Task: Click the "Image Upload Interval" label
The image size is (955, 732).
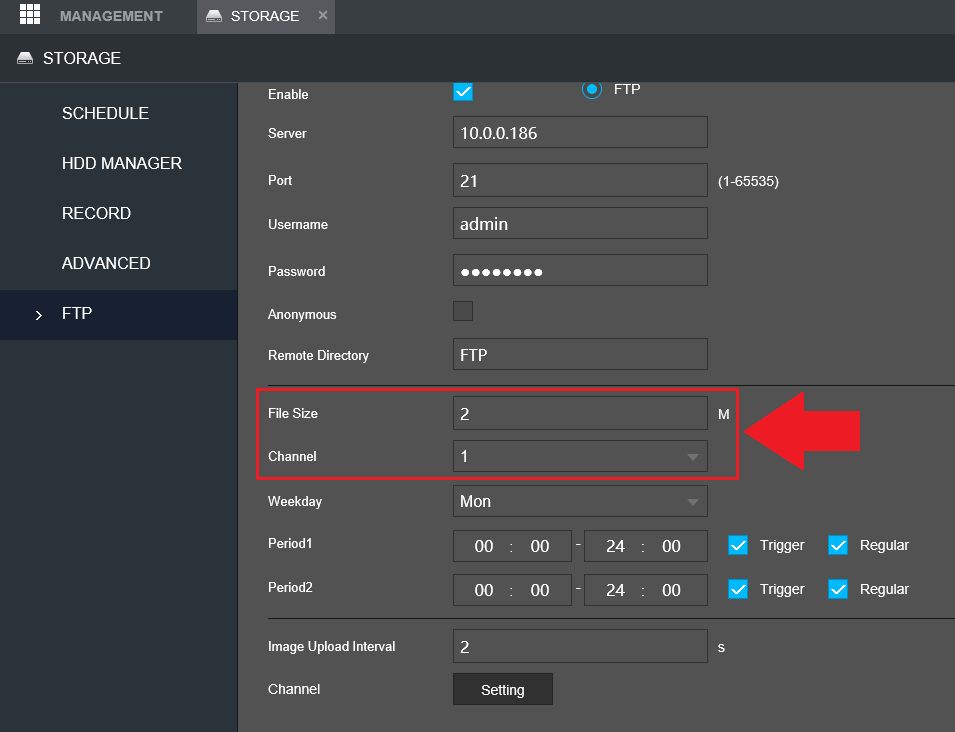Action: coord(331,647)
